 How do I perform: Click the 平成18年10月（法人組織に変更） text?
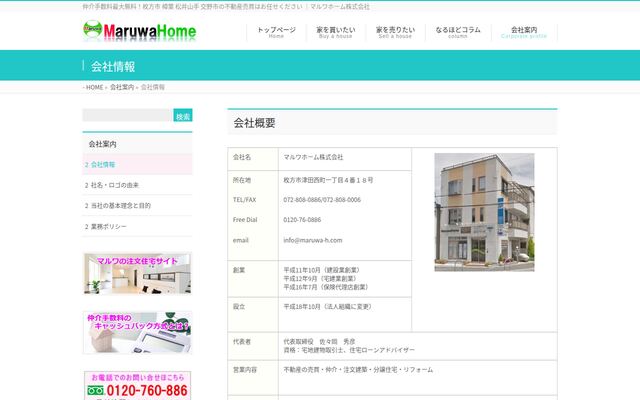[x=328, y=307]
